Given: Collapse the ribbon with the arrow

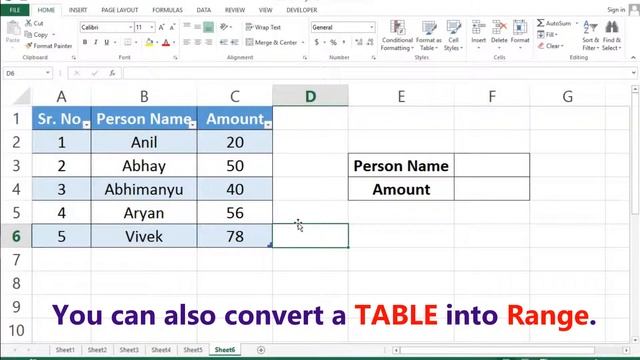Looking at the screenshot, I should pos(633,58).
